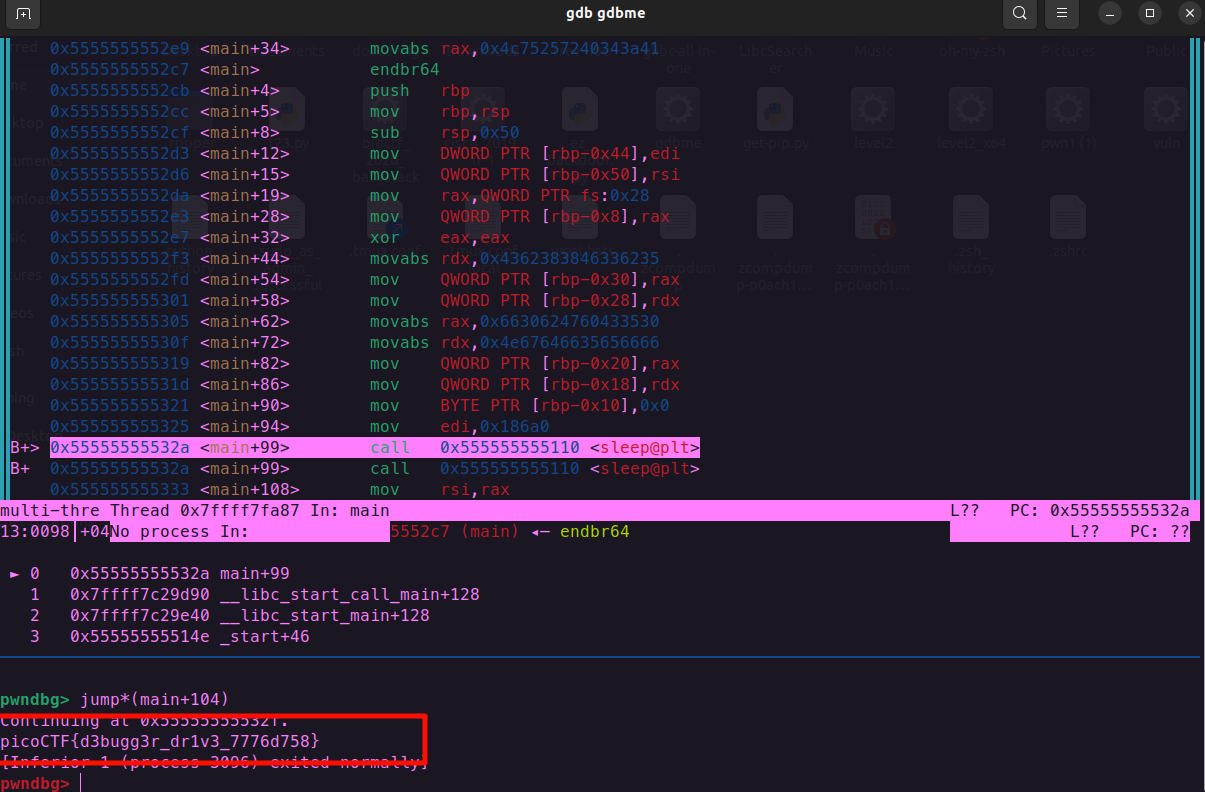1205x792 pixels.
Task: Select .zsh_history file in background Files window
Action: (970, 236)
